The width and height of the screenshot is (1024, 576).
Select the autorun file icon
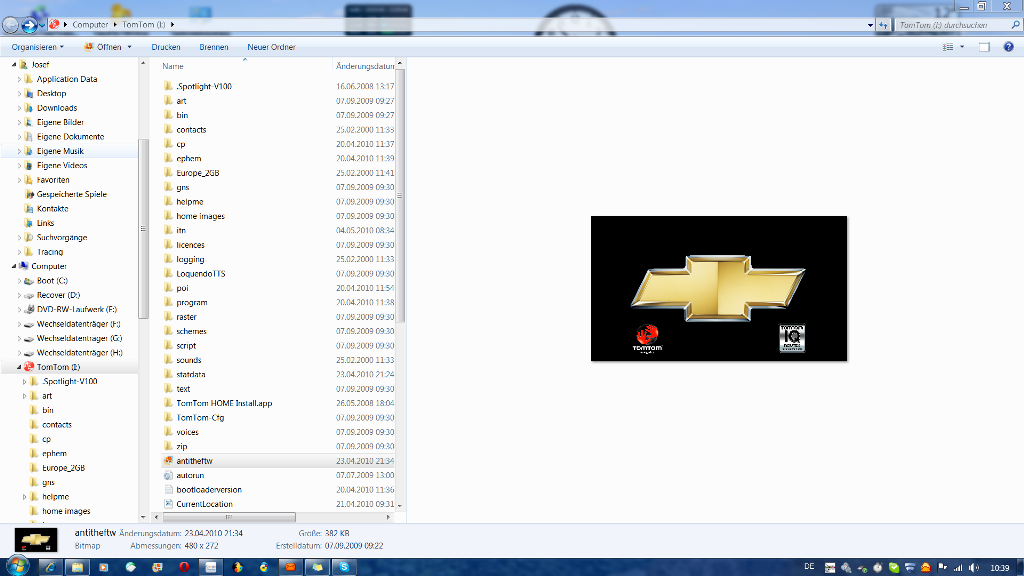pos(168,475)
